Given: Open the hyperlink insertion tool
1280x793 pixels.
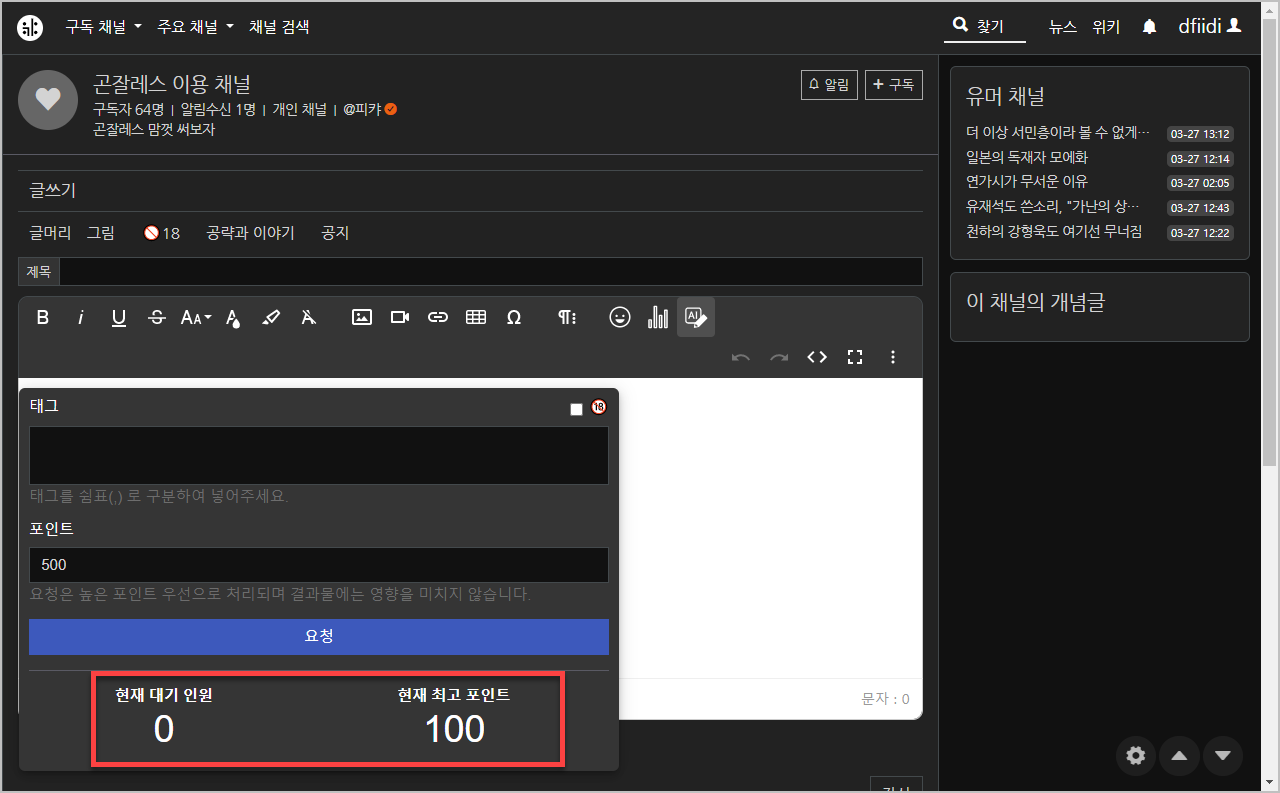Looking at the screenshot, I should [437, 317].
